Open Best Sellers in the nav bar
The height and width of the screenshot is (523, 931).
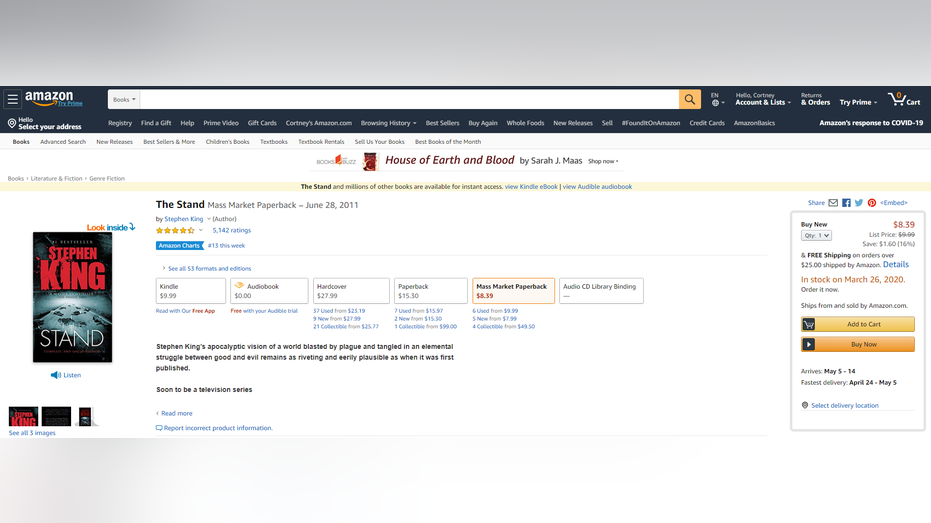pyautogui.click(x=442, y=123)
